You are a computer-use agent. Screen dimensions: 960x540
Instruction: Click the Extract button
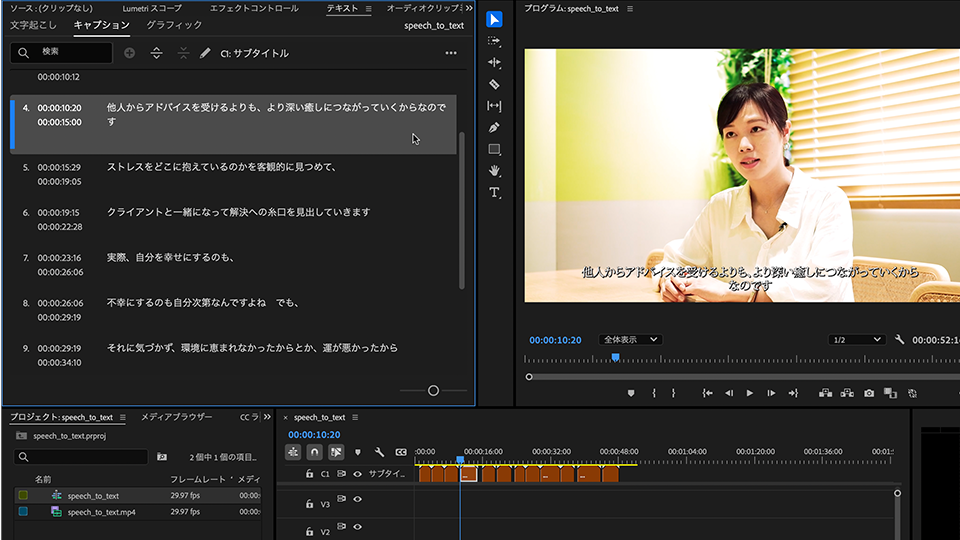[847, 393]
